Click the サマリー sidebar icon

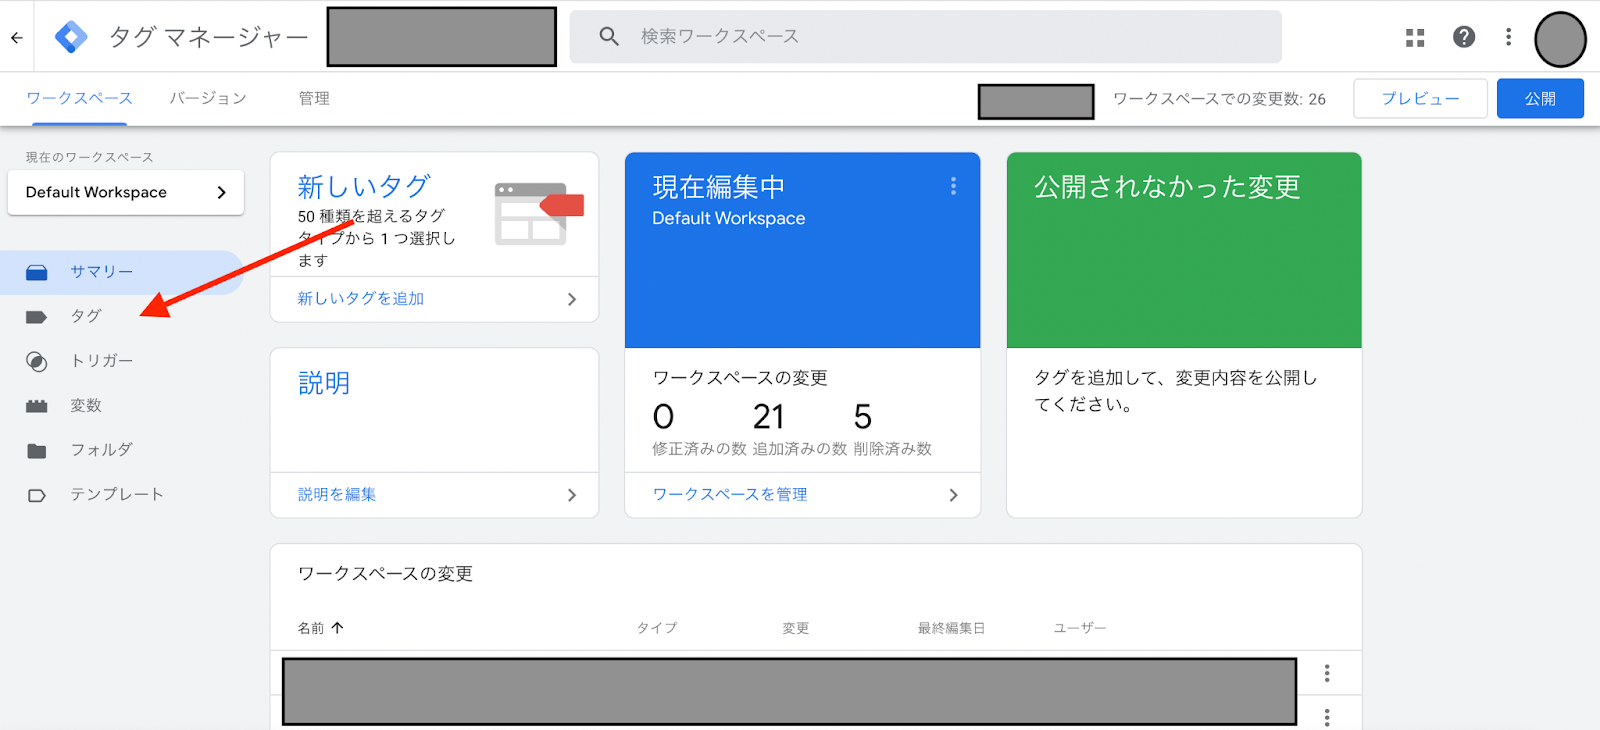coord(37,272)
